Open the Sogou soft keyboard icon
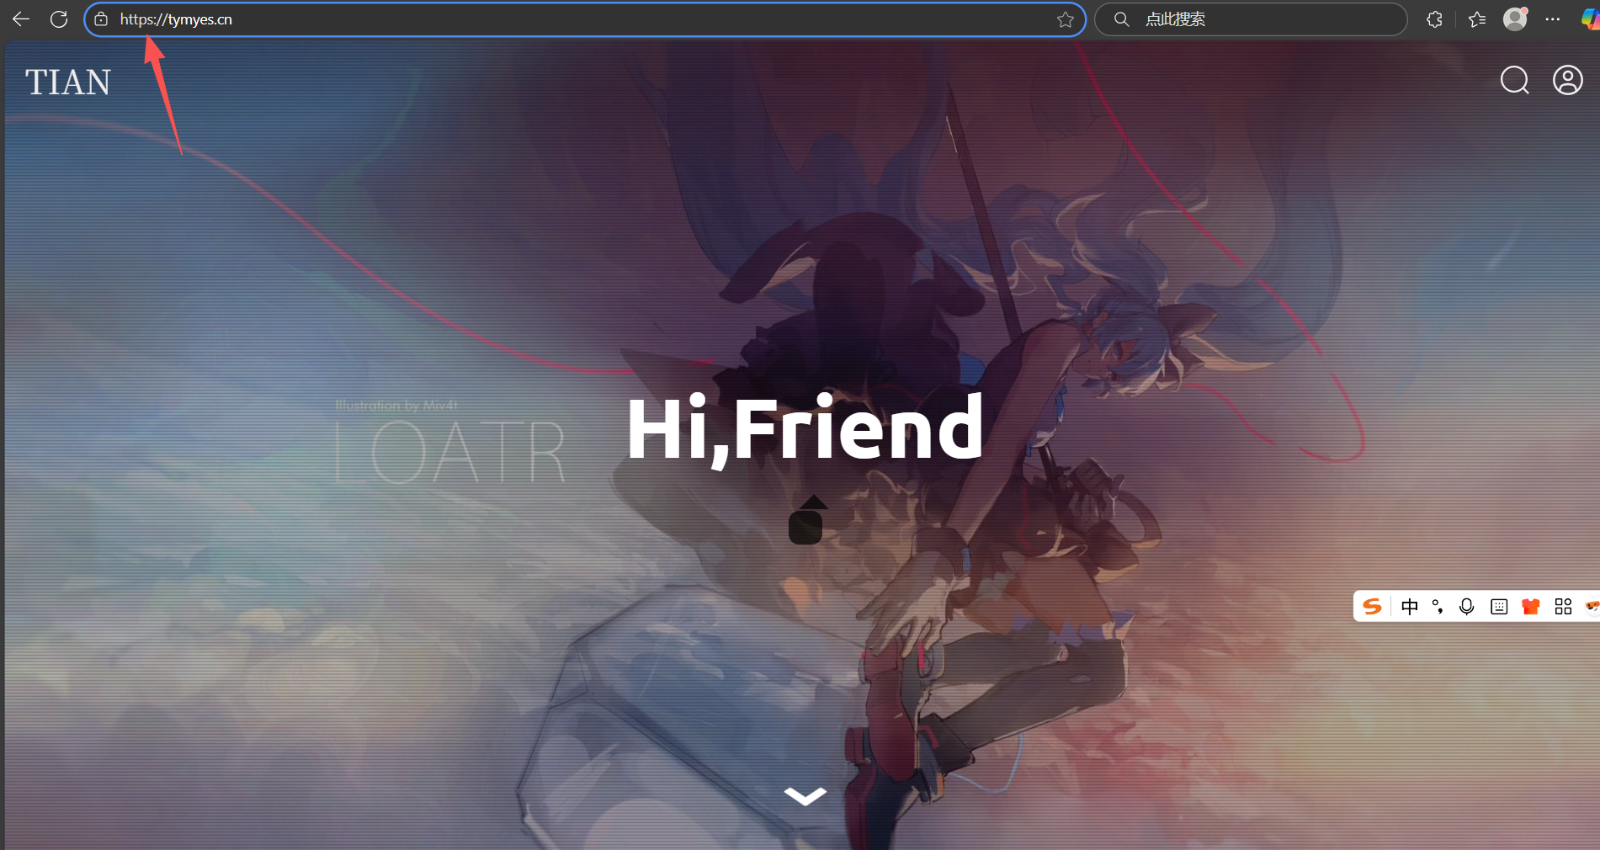 1499,606
